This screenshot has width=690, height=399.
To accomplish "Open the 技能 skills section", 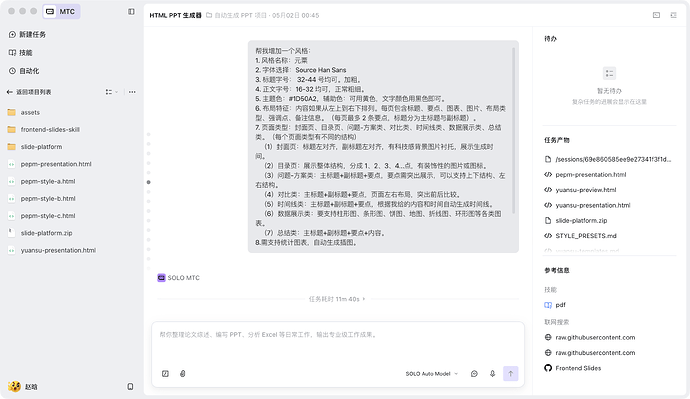I will [21, 52].
